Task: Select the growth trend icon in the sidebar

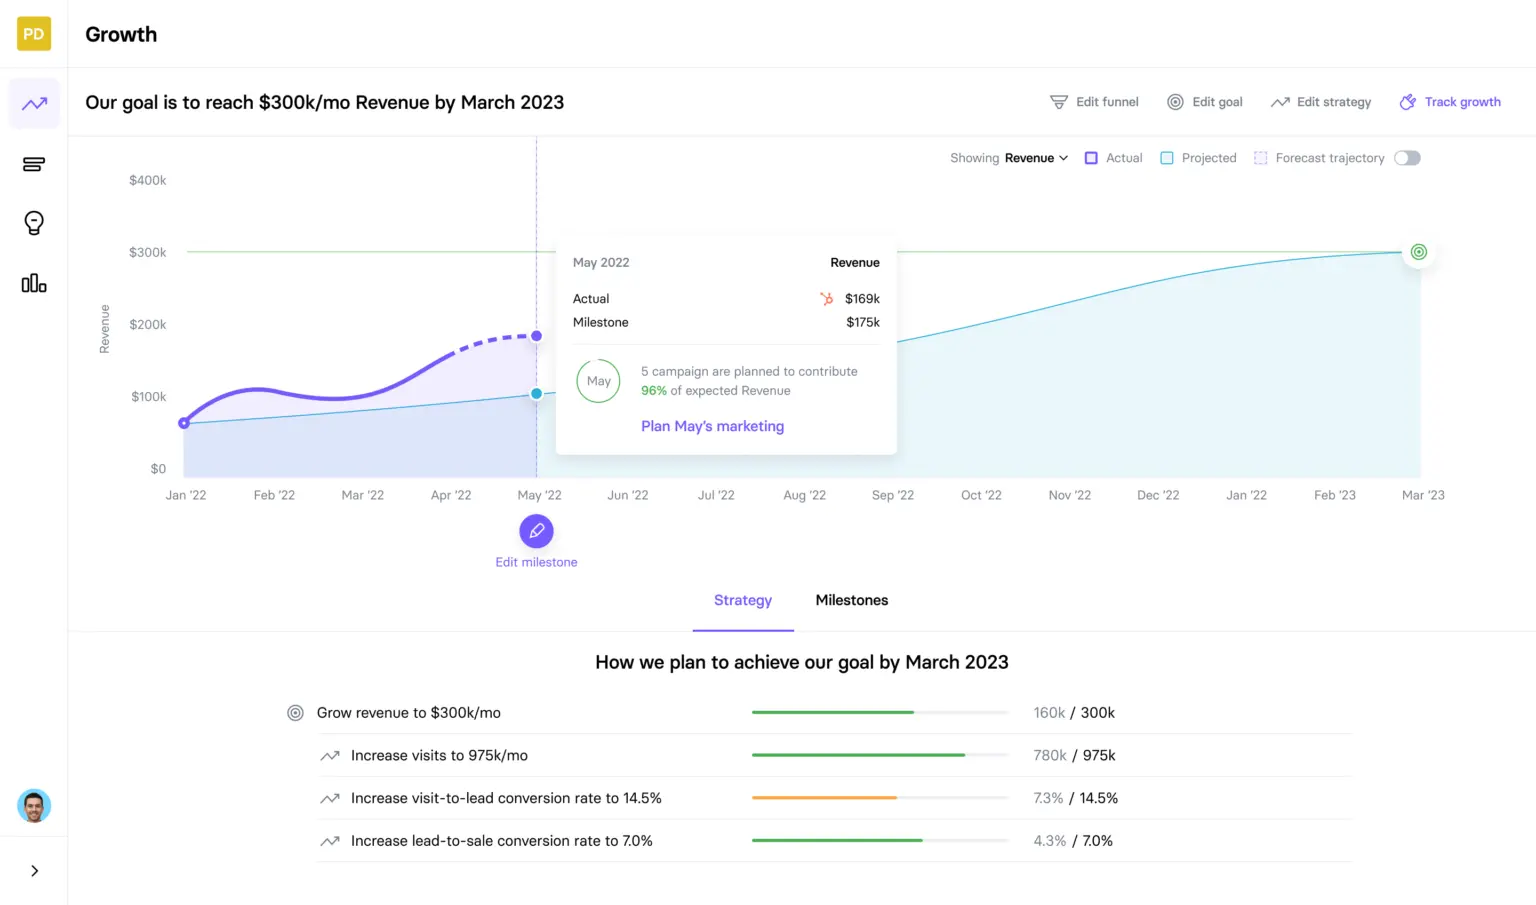Action: tap(33, 103)
